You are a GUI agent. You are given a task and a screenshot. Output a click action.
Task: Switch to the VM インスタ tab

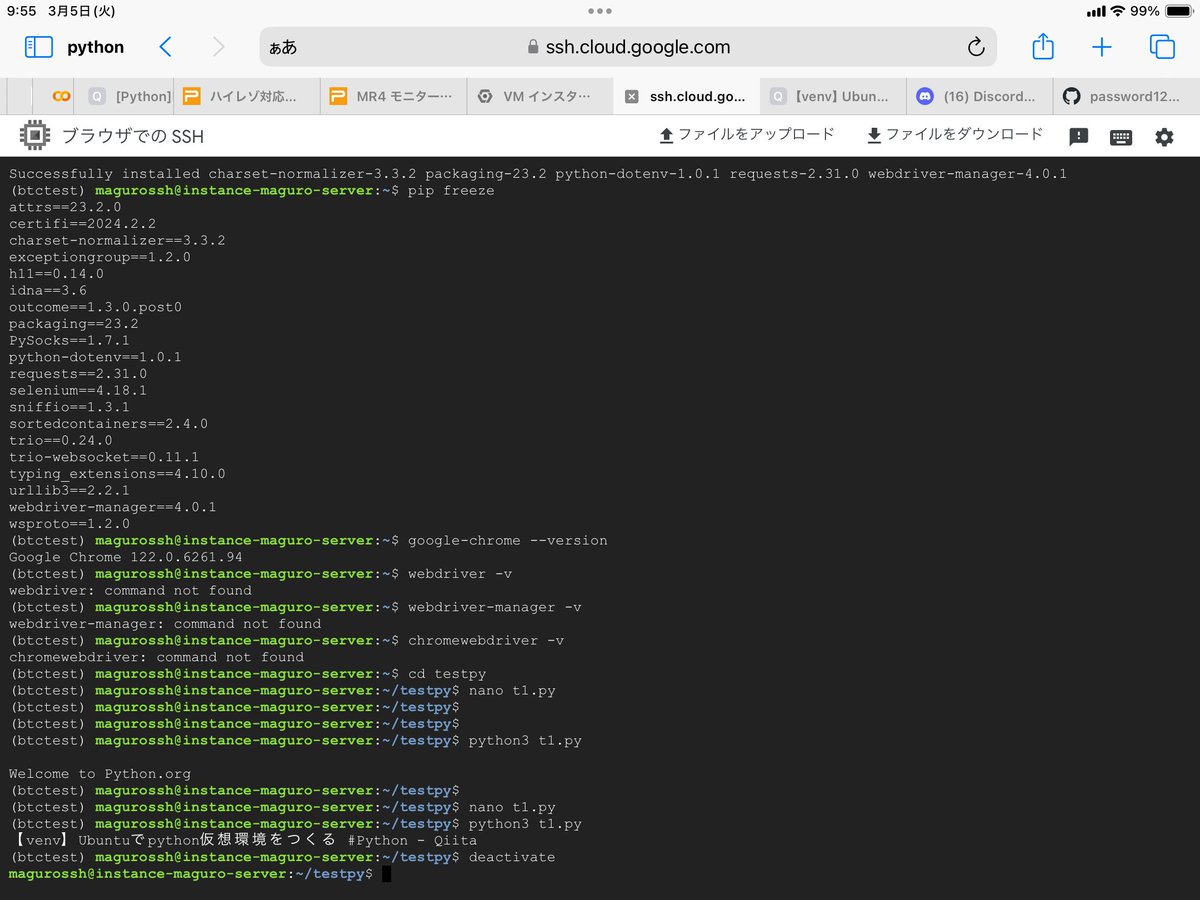click(x=540, y=97)
